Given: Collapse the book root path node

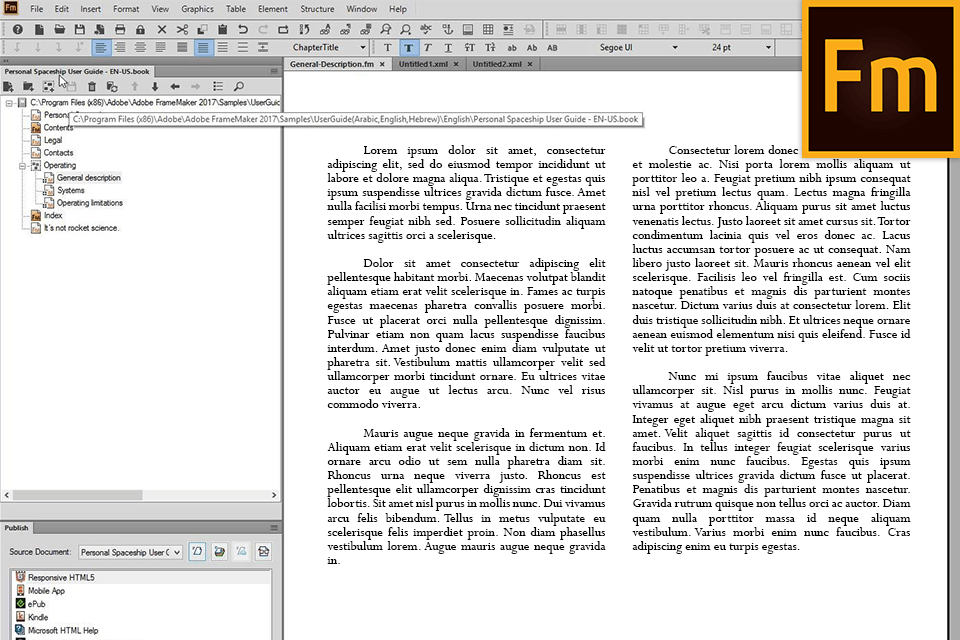Looking at the screenshot, I should [9, 103].
